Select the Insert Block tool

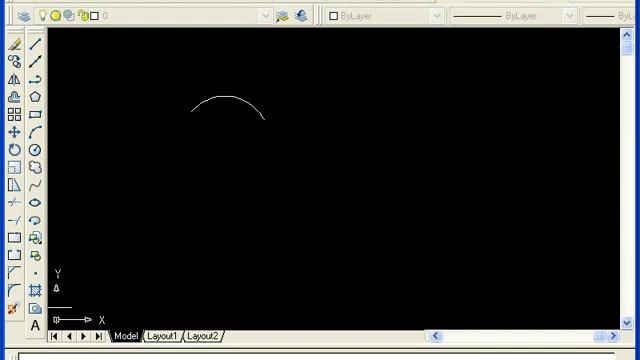35,238
